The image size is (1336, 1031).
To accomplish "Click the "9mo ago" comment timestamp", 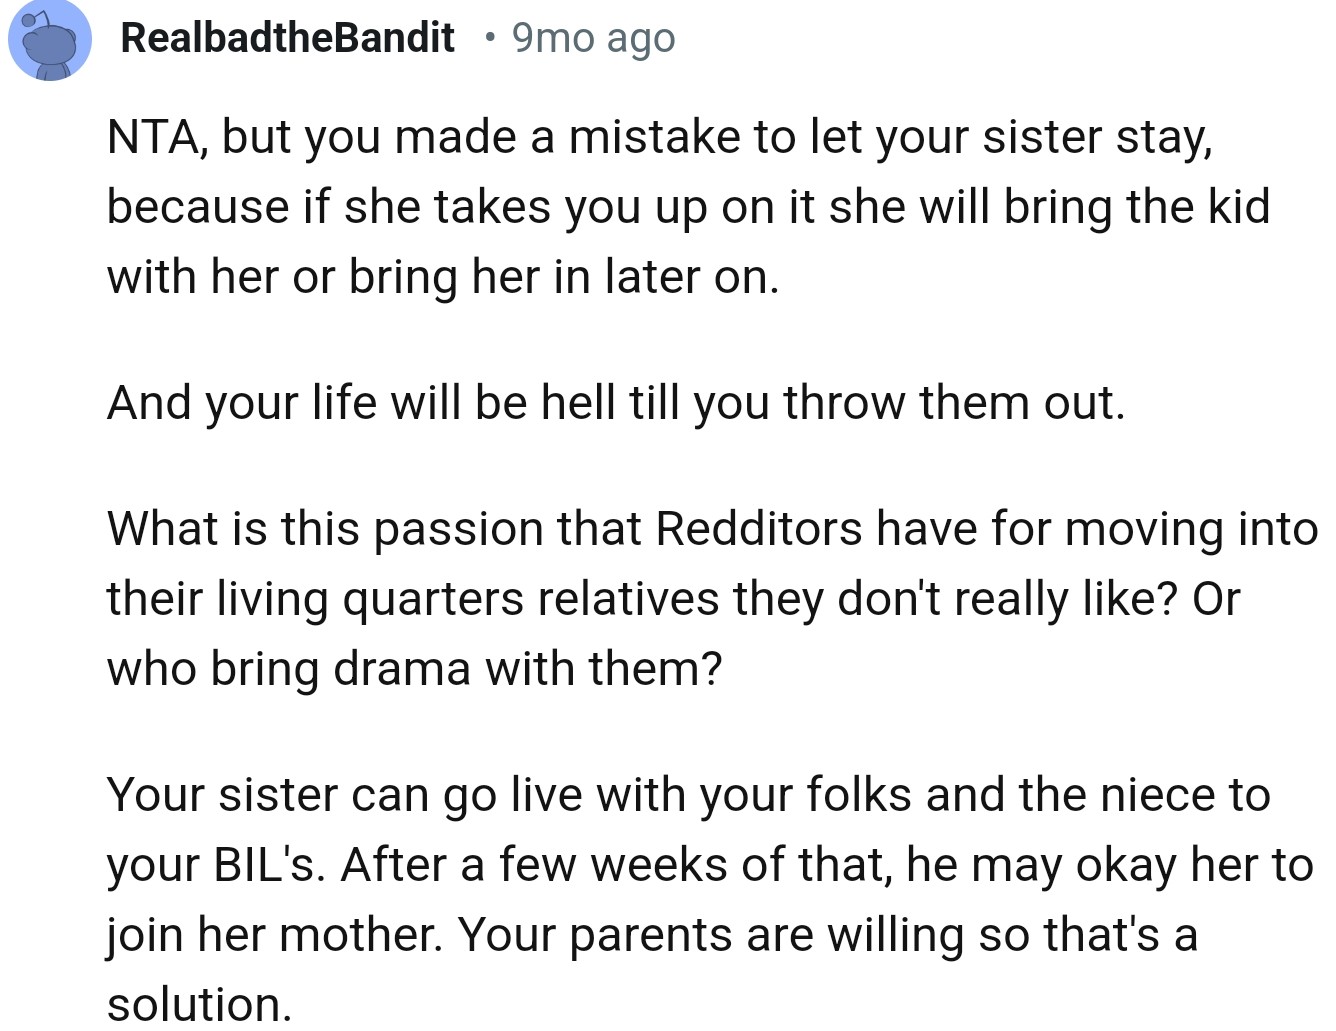I will pyautogui.click(x=593, y=38).
